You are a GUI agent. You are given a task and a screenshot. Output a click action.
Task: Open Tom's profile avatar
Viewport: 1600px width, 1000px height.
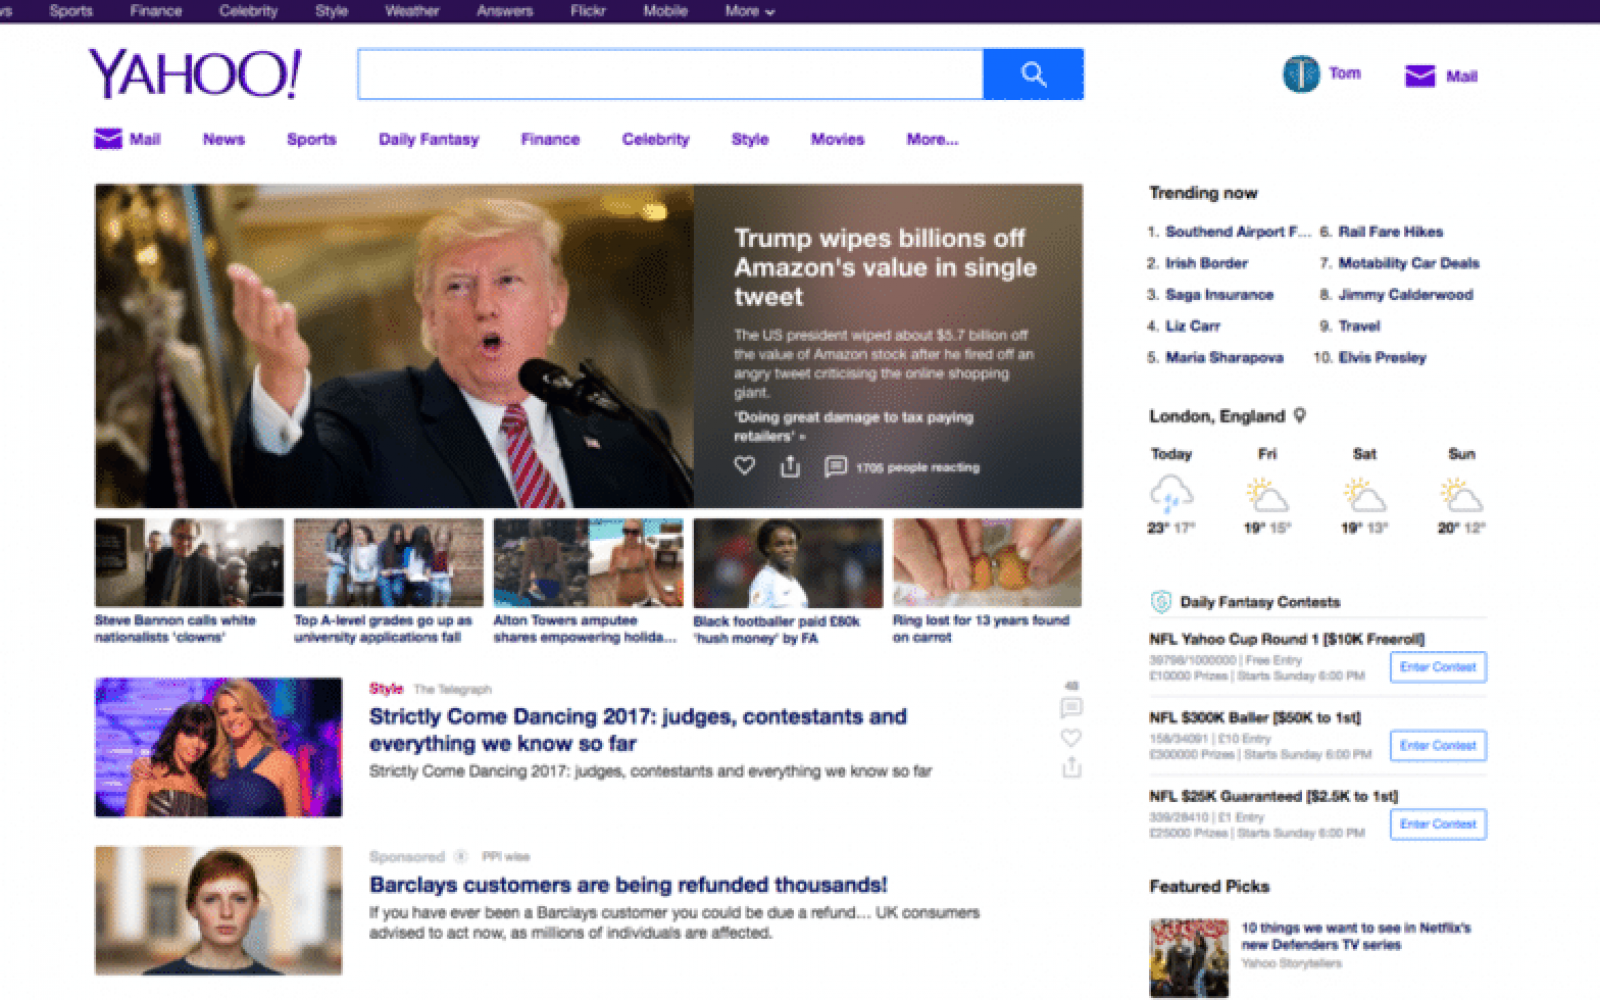click(x=1301, y=74)
